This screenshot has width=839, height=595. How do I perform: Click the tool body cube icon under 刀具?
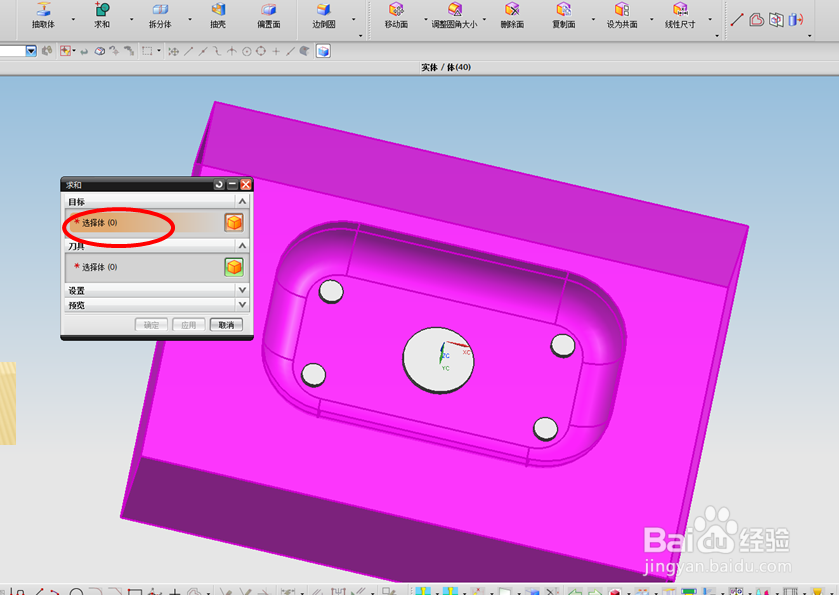[x=234, y=266]
